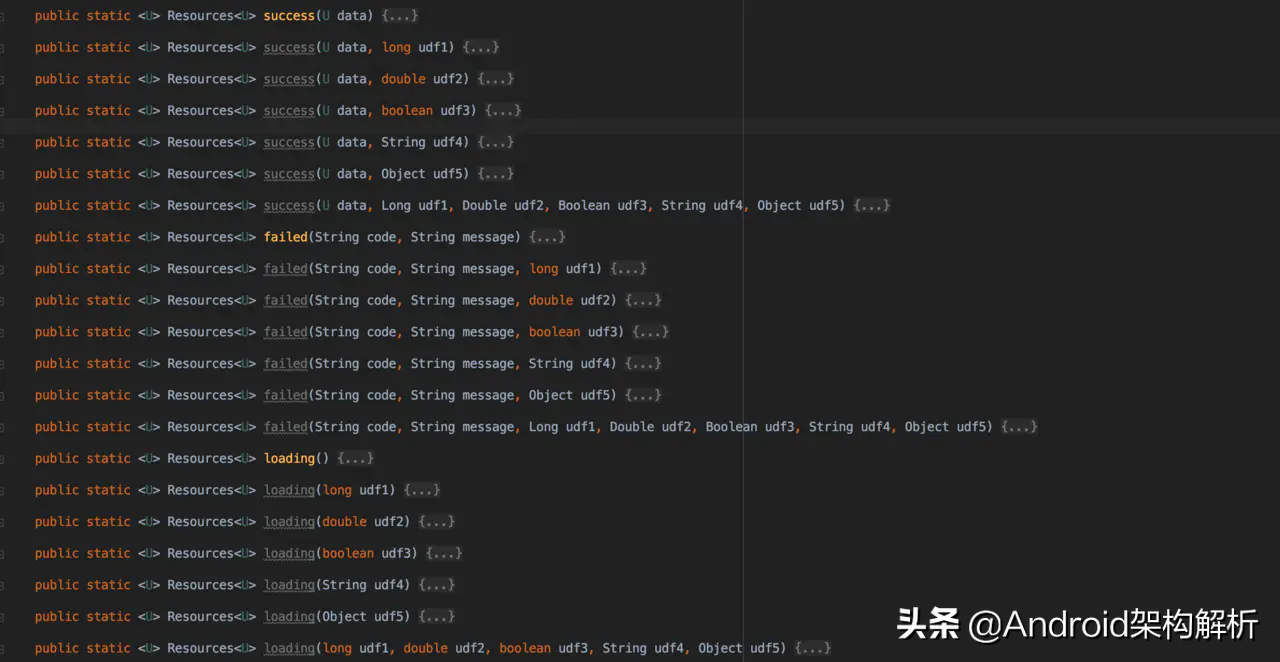Image resolution: width=1280 pixels, height=662 pixels.
Task: Expand folded body of success(U data, String udf4)
Action: (496, 143)
